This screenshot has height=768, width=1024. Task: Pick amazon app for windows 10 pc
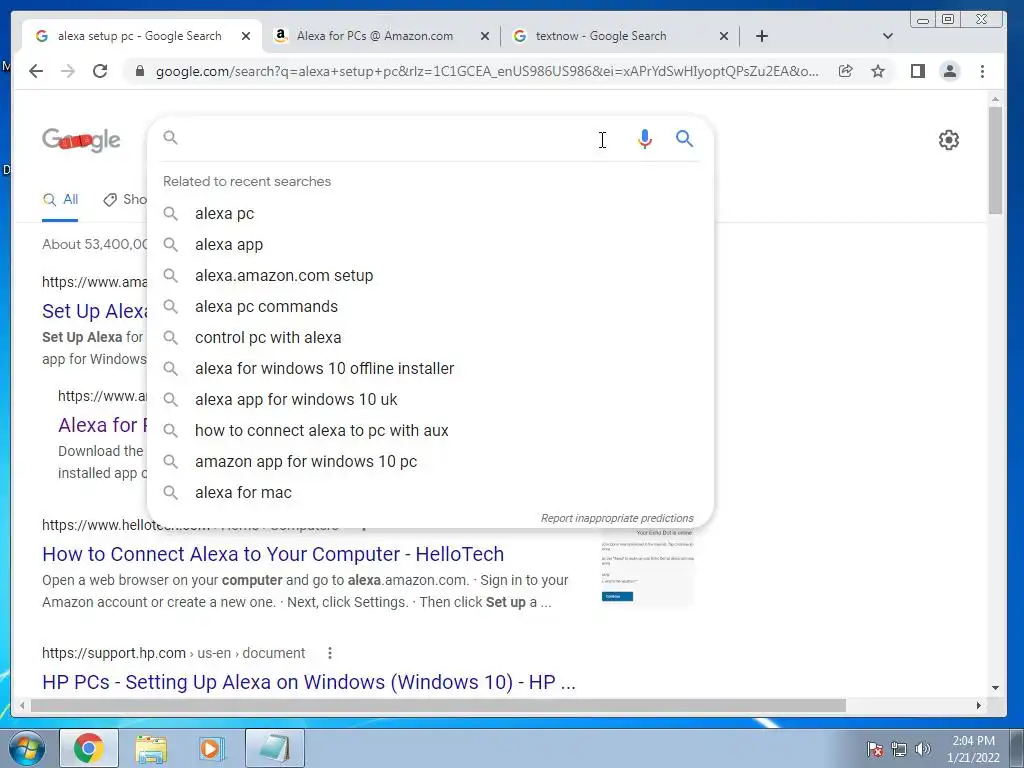tap(430, 462)
